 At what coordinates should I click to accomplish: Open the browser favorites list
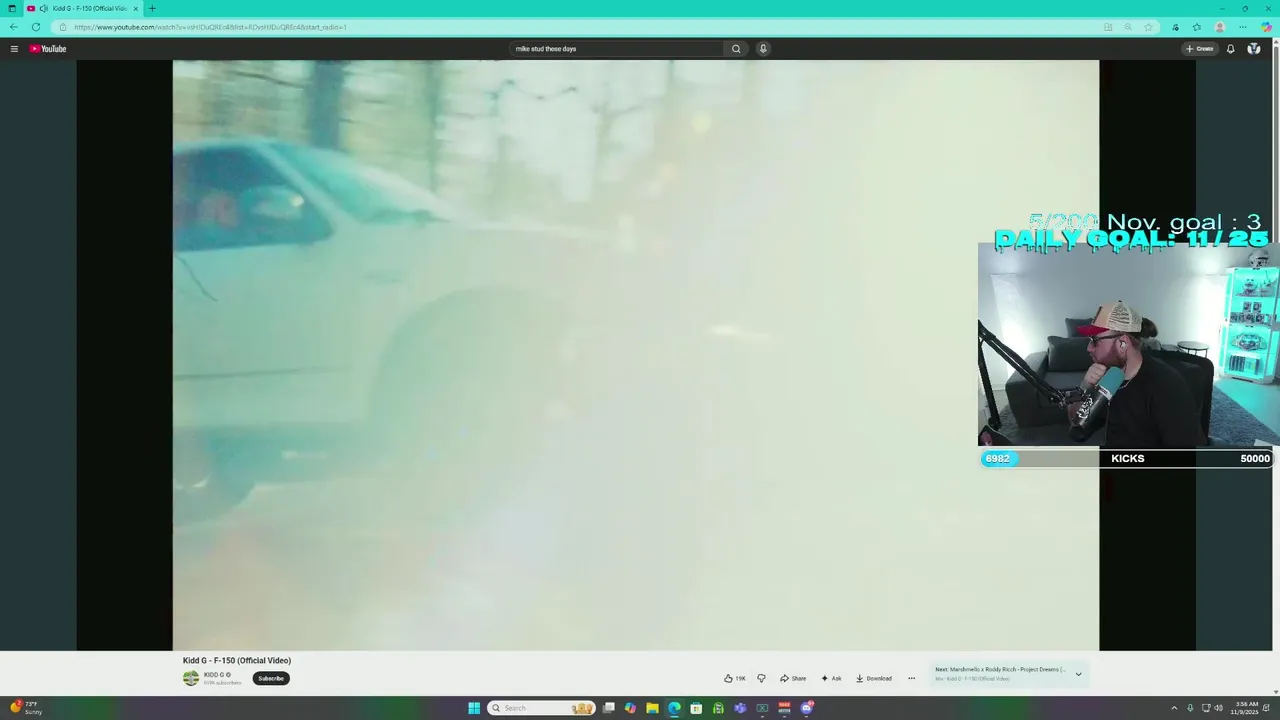[x=1197, y=27]
